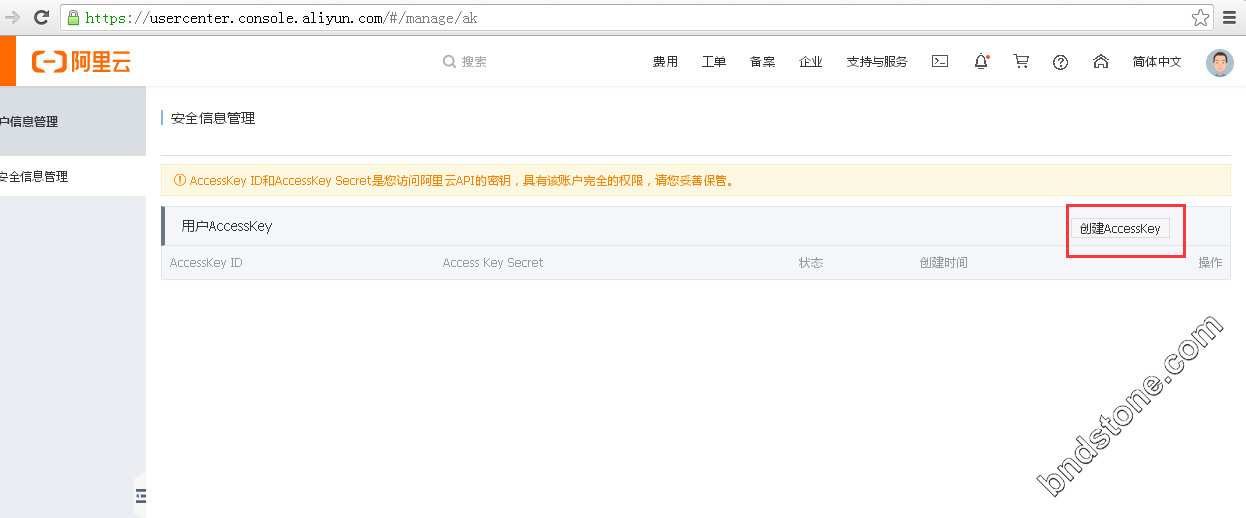Click the Aliyun logo
The height and width of the screenshot is (518, 1246).
(81, 62)
